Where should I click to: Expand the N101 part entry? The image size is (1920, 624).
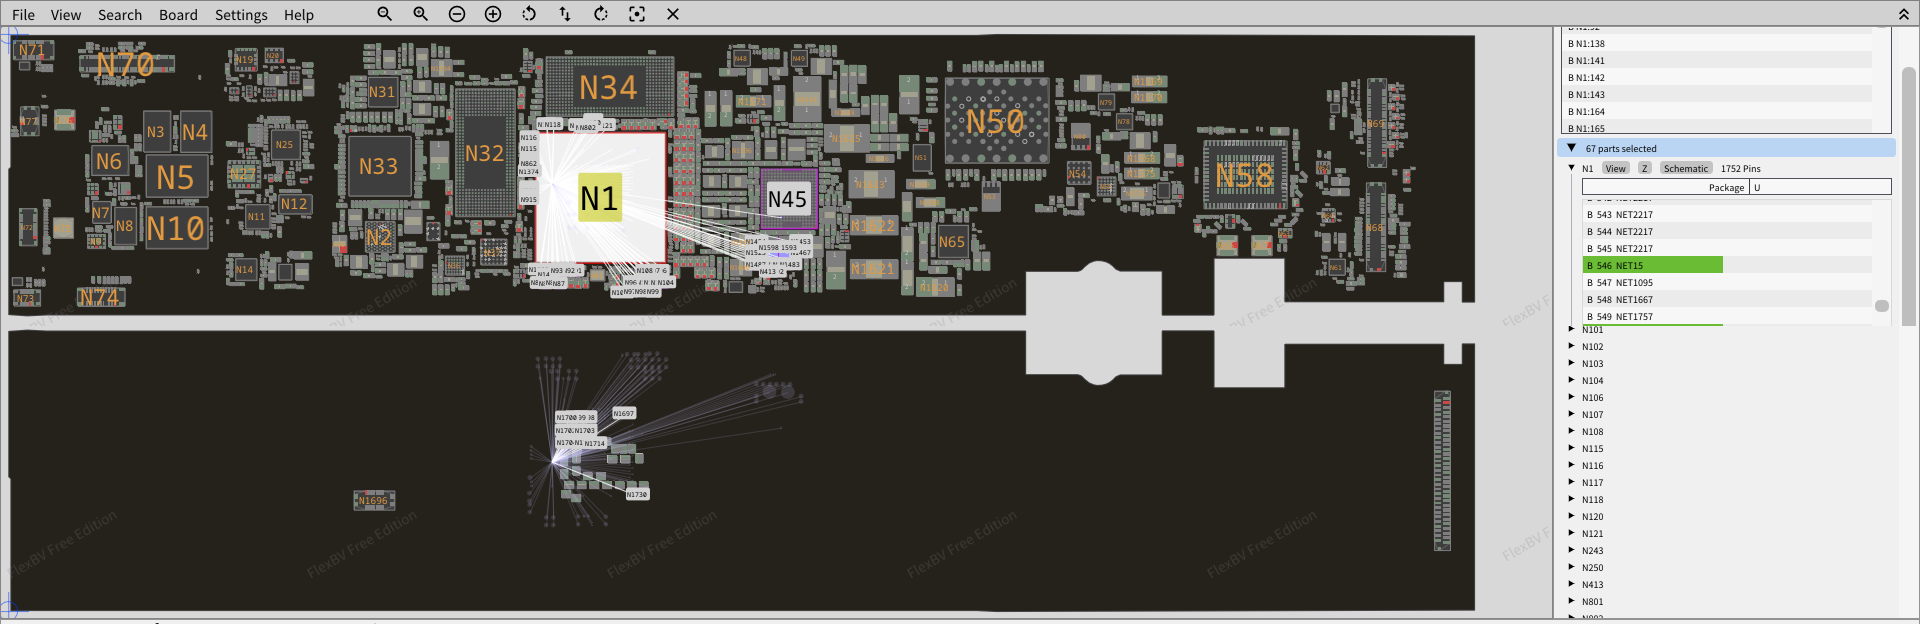1572,330
